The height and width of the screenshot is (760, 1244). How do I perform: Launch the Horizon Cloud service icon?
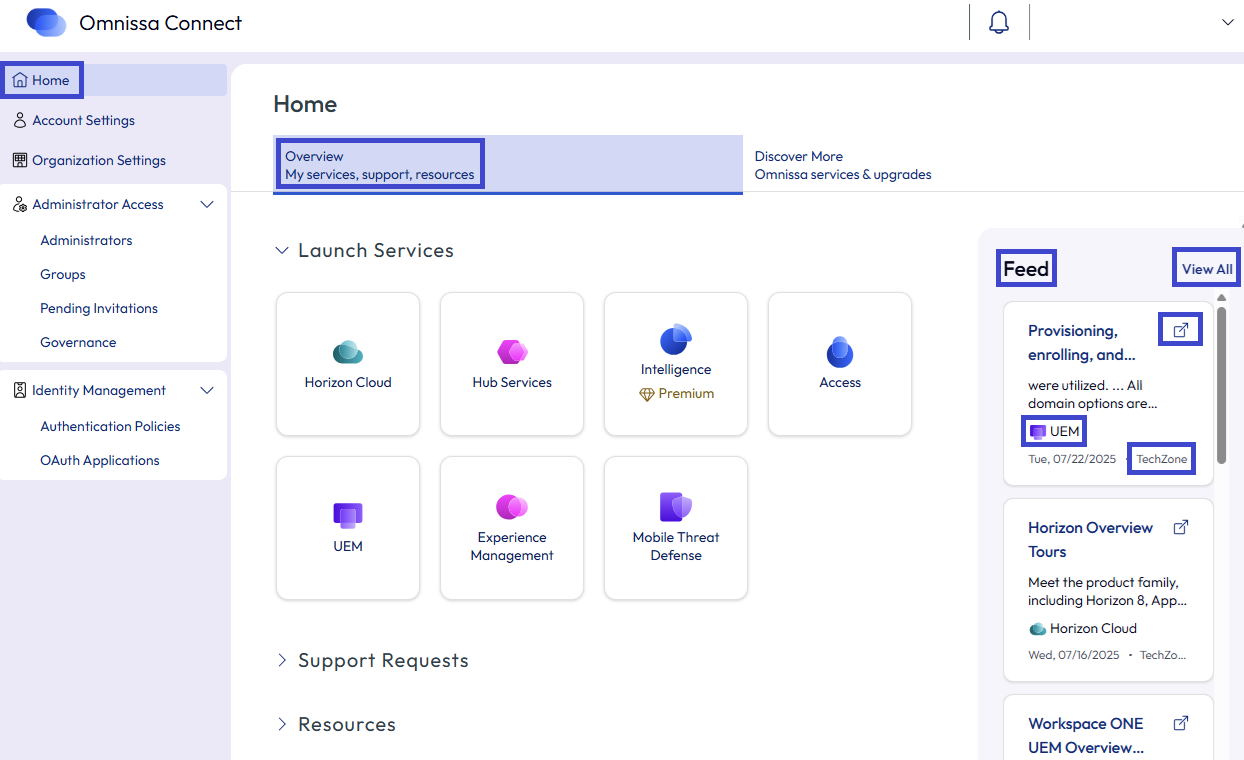348,352
